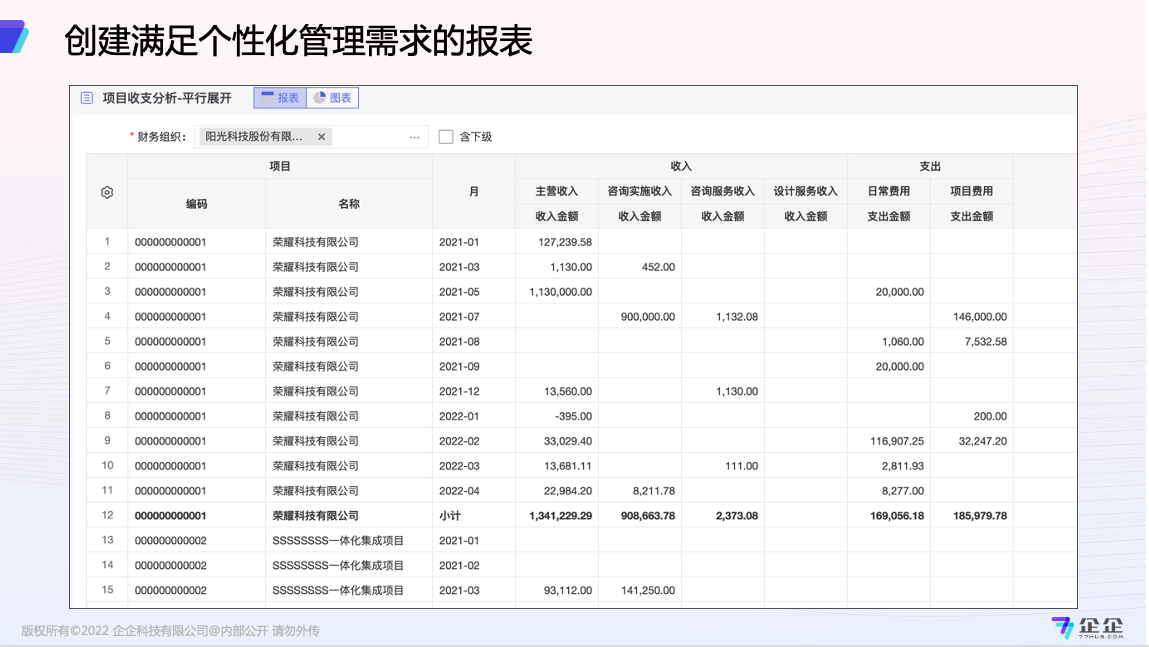The width and height of the screenshot is (1149, 647).
Task: Click the 财务组织 input field
Action: [368, 137]
